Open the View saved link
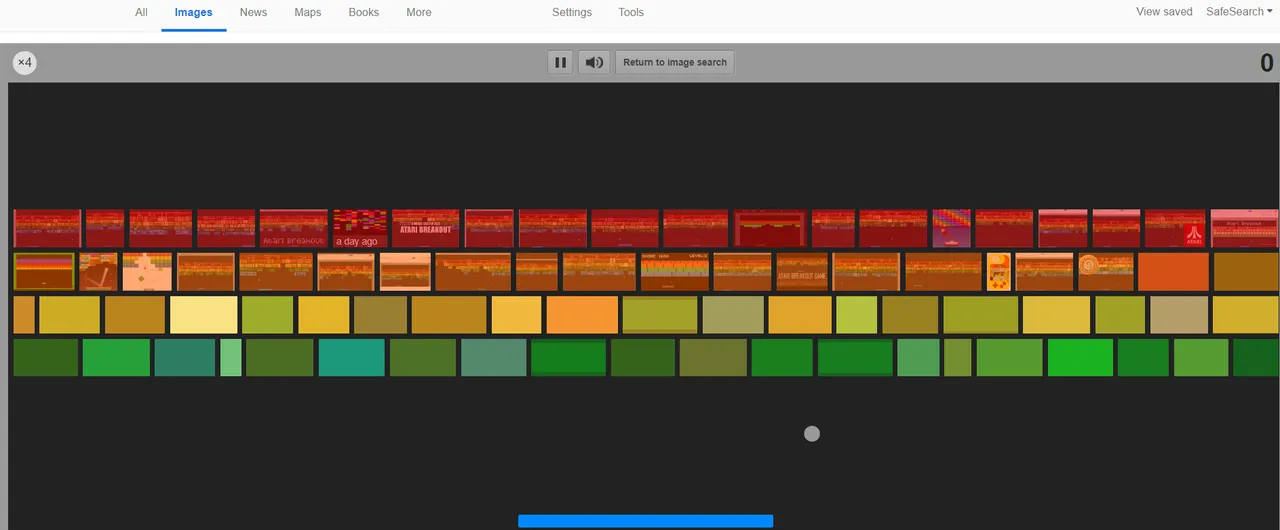1280x530 pixels. click(1164, 12)
